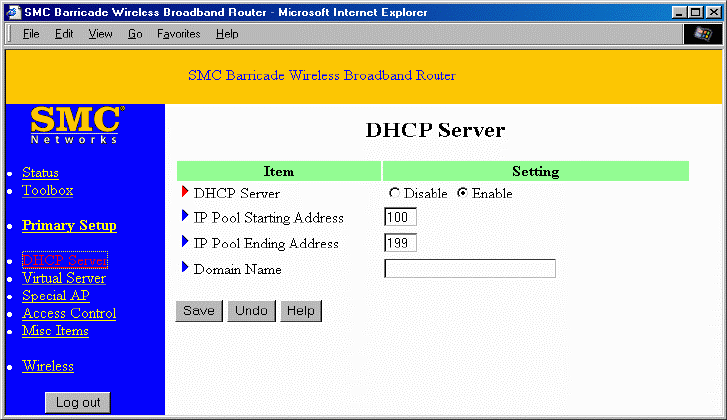Open the Status page link
The image size is (727, 420).
[x=40, y=173]
